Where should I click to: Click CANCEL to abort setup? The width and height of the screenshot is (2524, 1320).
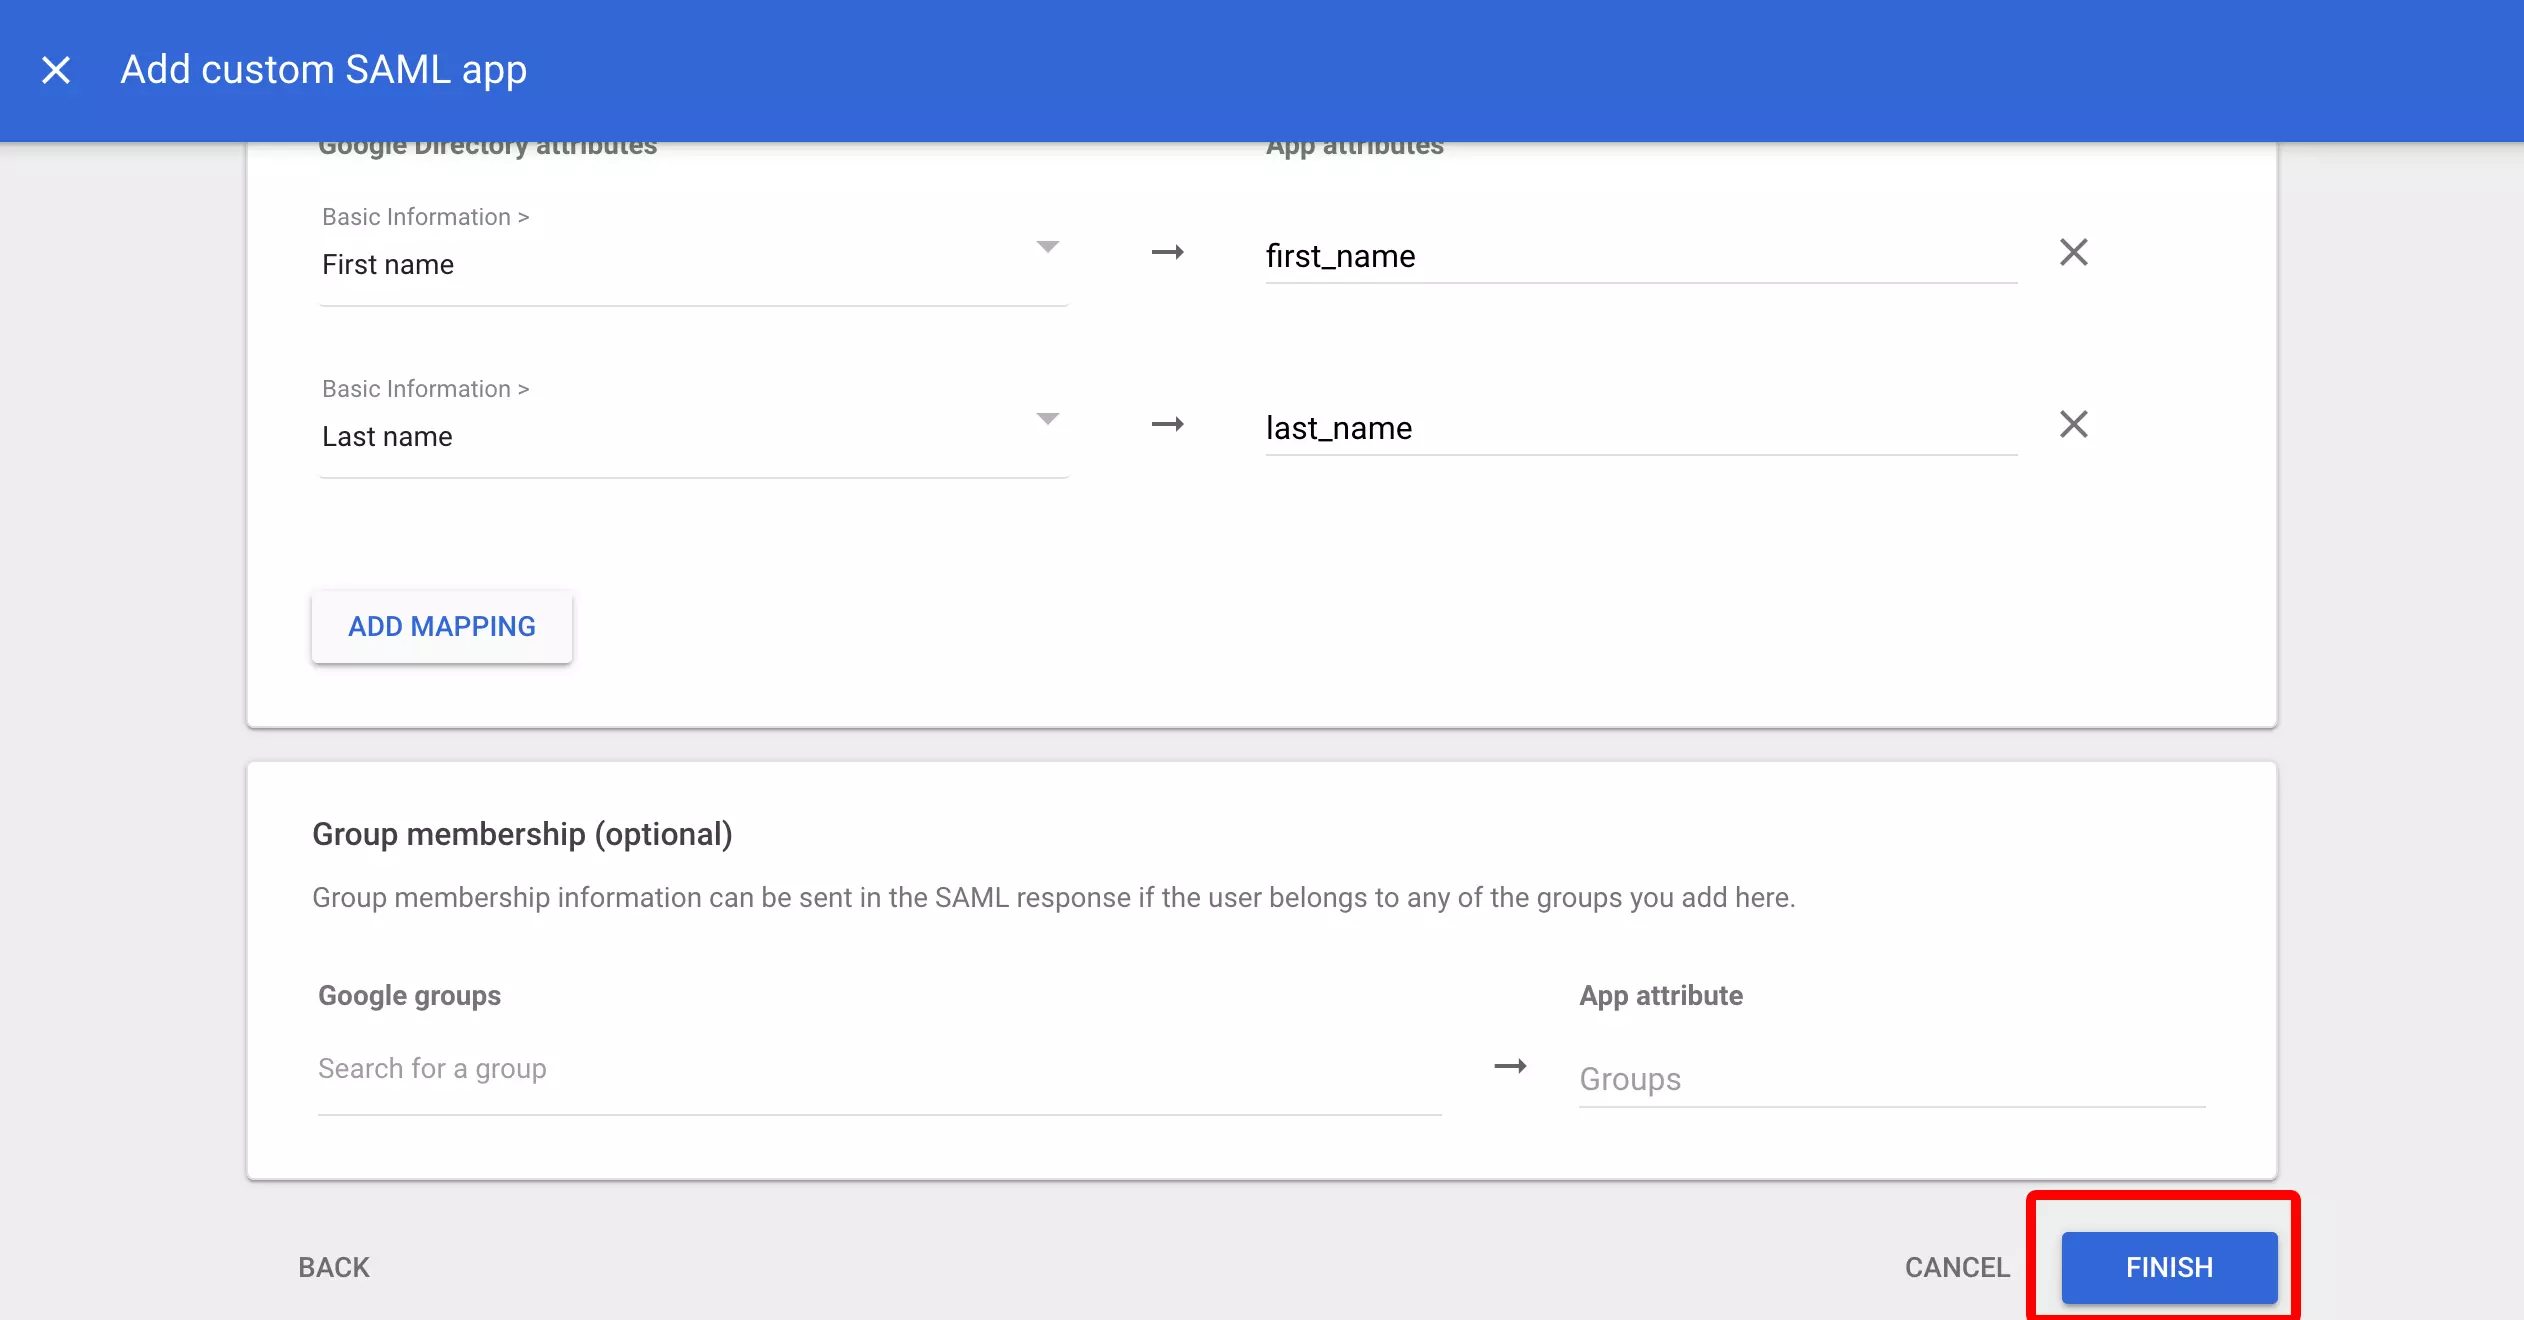pyautogui.click(x=1957, y=1267)
